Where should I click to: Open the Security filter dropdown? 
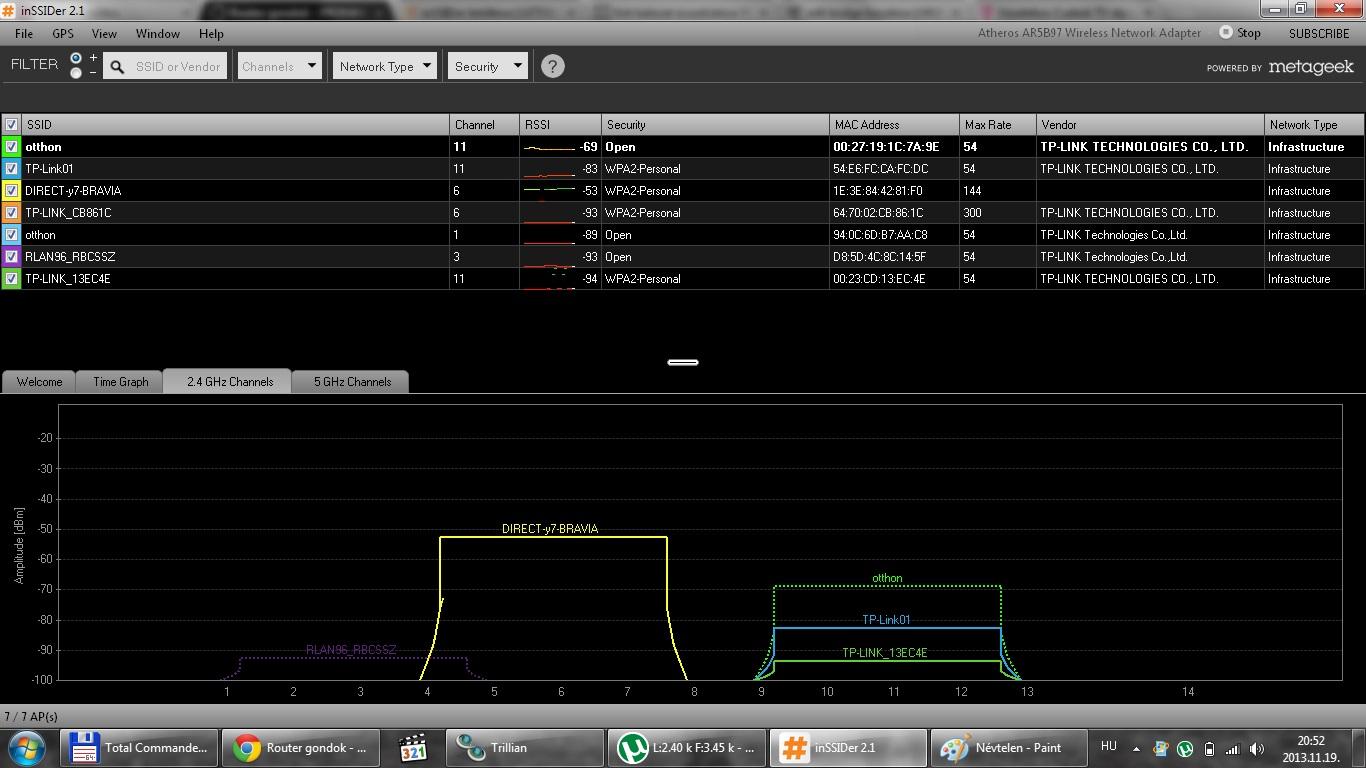click(487, 66)
